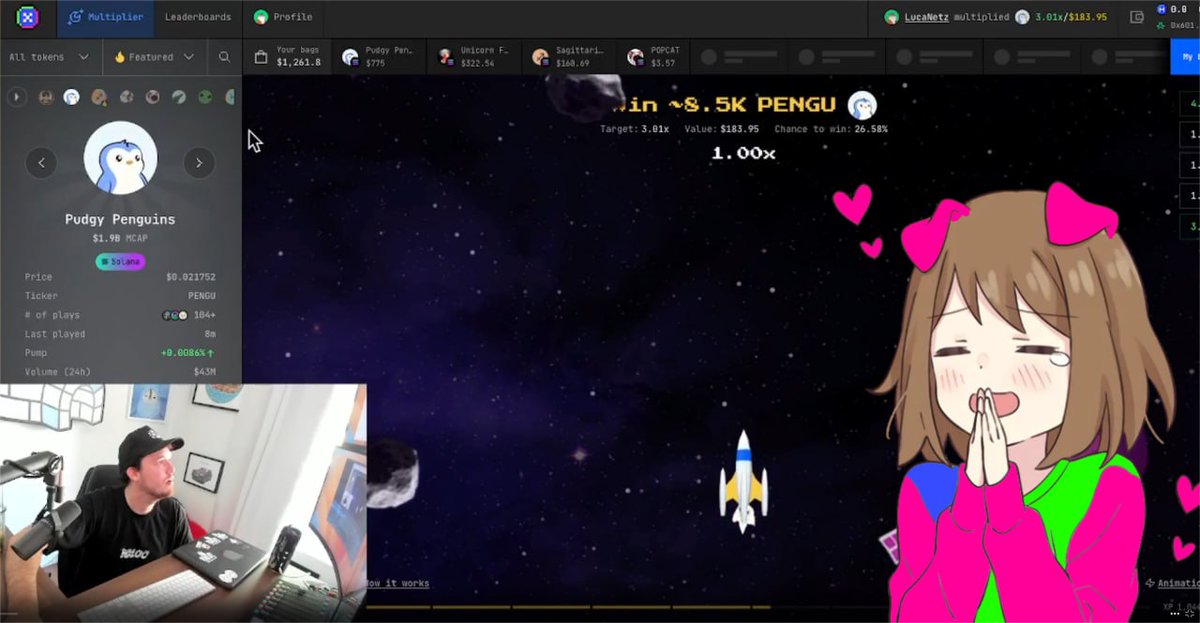Click the 104+ plays count

[x=205, y=315]
